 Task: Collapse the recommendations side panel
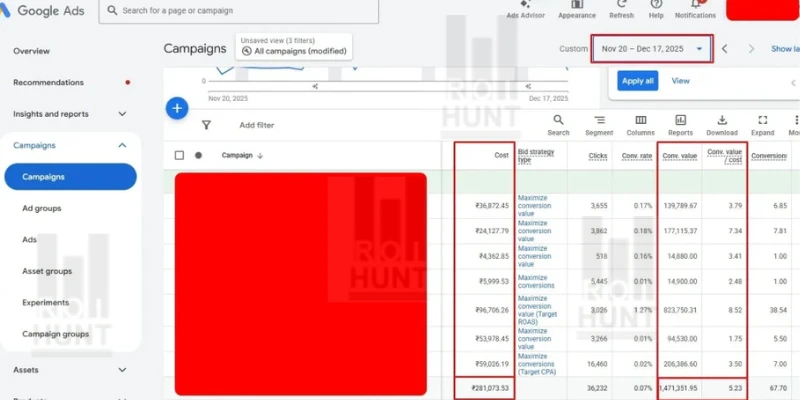(x=793, y=83)
